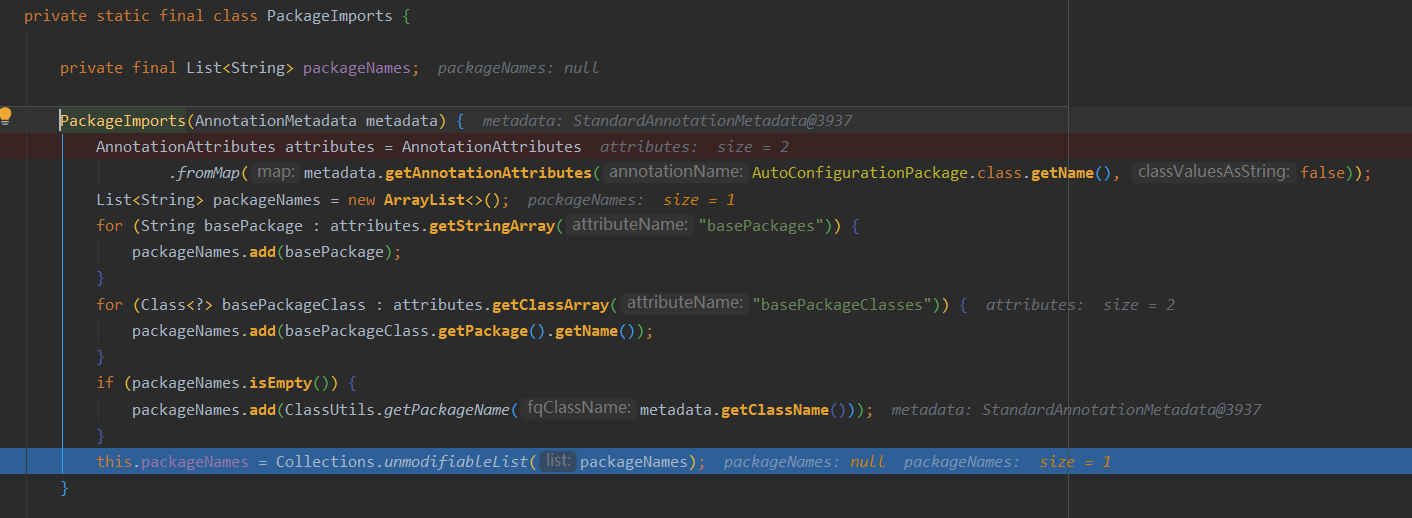Click the yellow lightbulb intention icon
Viewport: 1412px width, 518px height.
pos(6,116)
